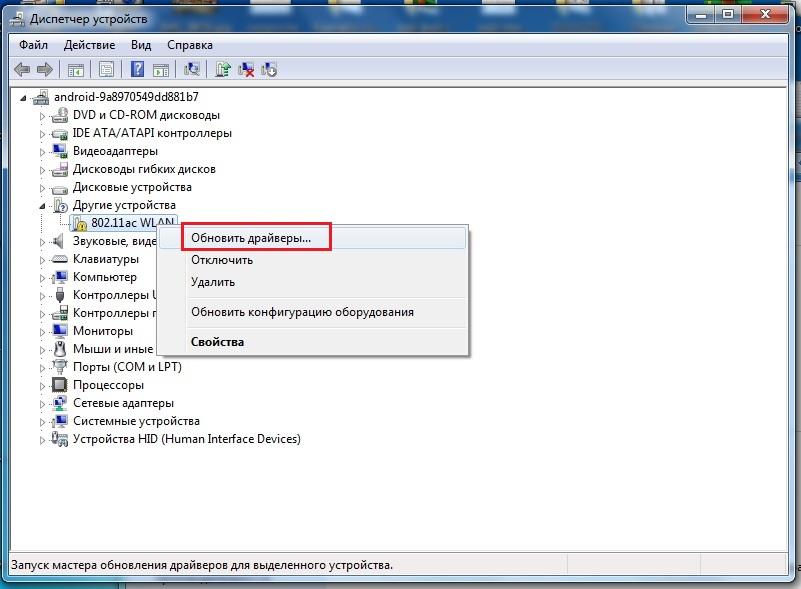The image size is (801, 589).
Task: Click the Видеоадаптеры display icon
Action: (x=60, y=151)
